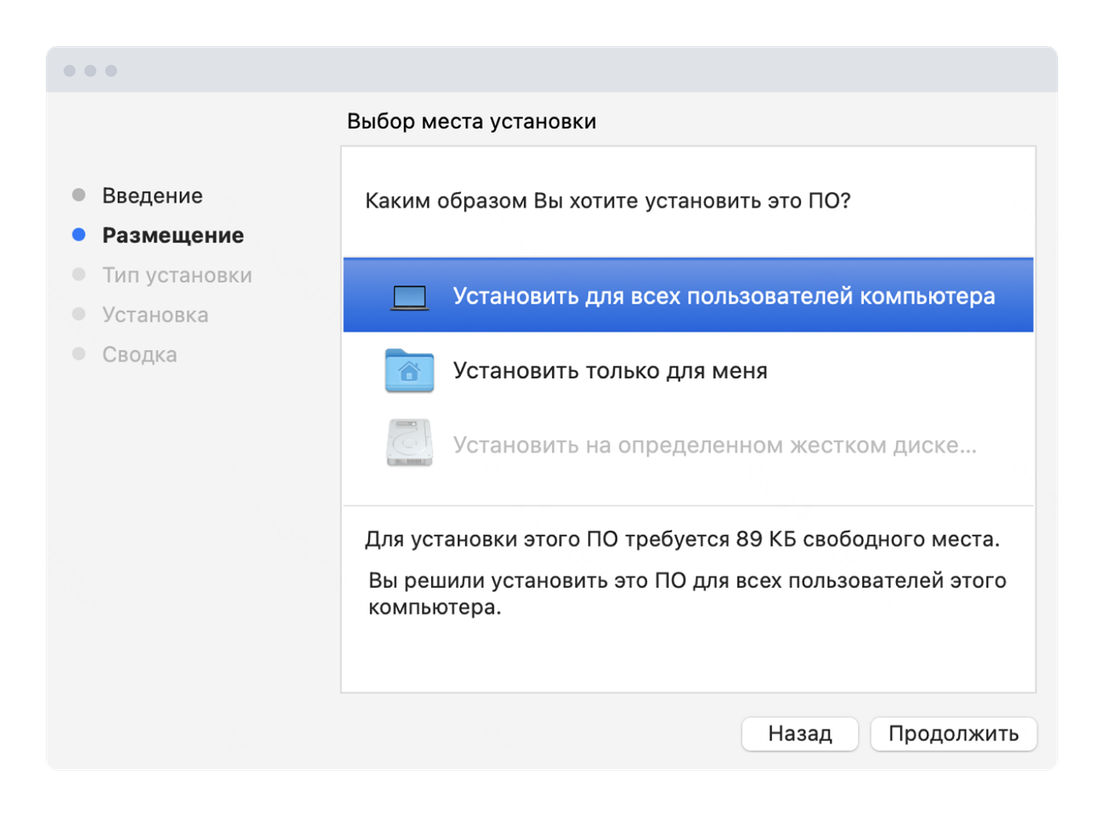Choose 'Установить только для меня' option

click(x=610, y=371)
